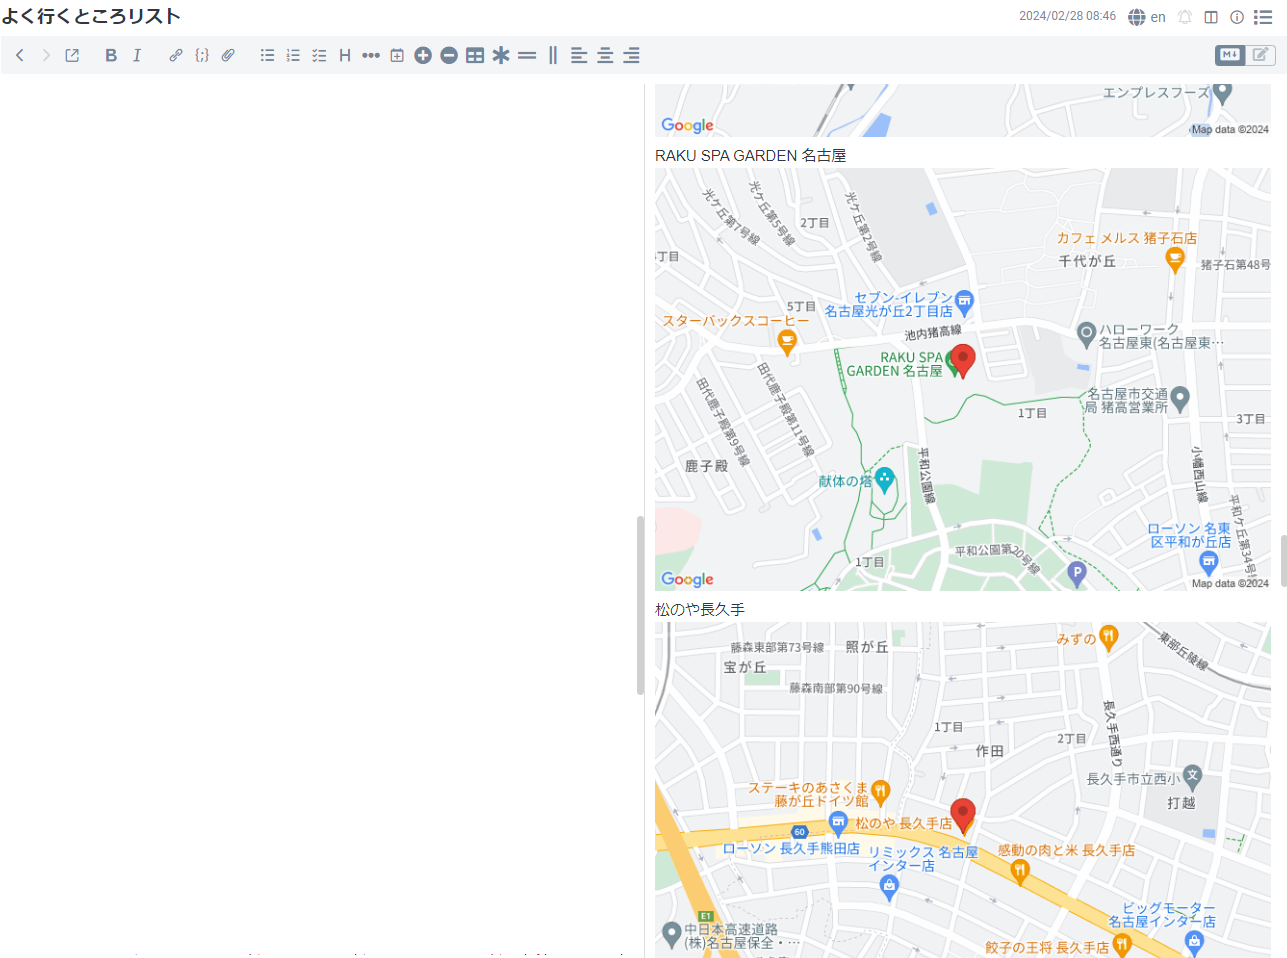Switch to Markdown editor mode
1287x958 pixels.
coord(1230,55)
